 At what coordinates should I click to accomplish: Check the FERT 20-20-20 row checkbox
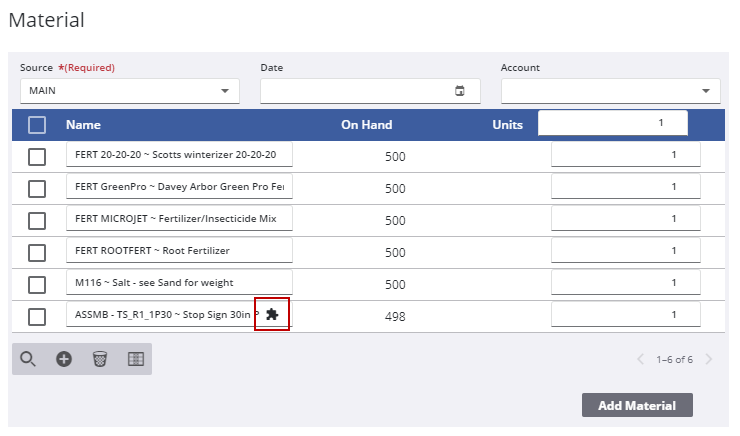pyautogui.click(x=37, y=156)
